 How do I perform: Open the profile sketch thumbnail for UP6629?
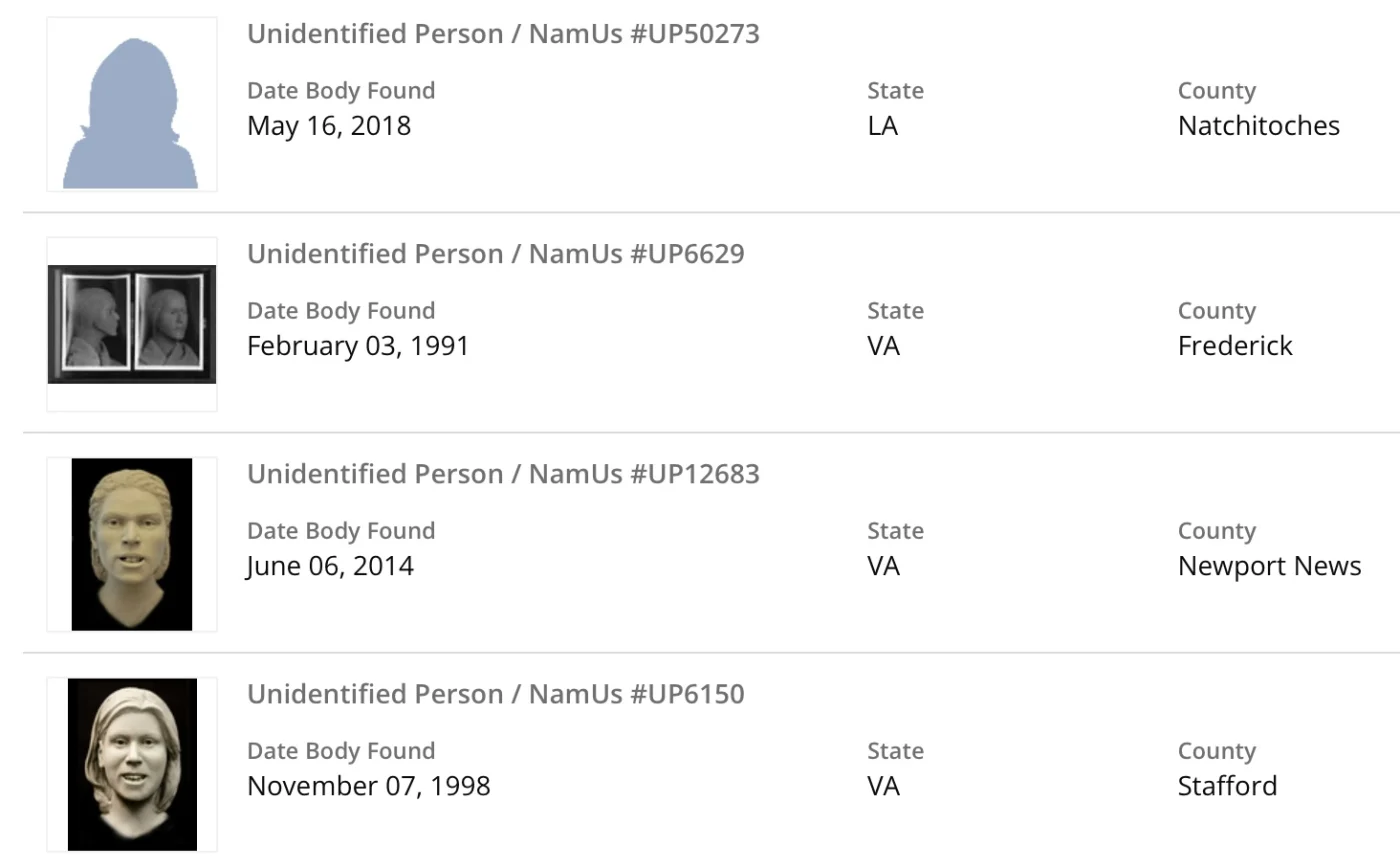pyautogui.click(x=132, y=324)
